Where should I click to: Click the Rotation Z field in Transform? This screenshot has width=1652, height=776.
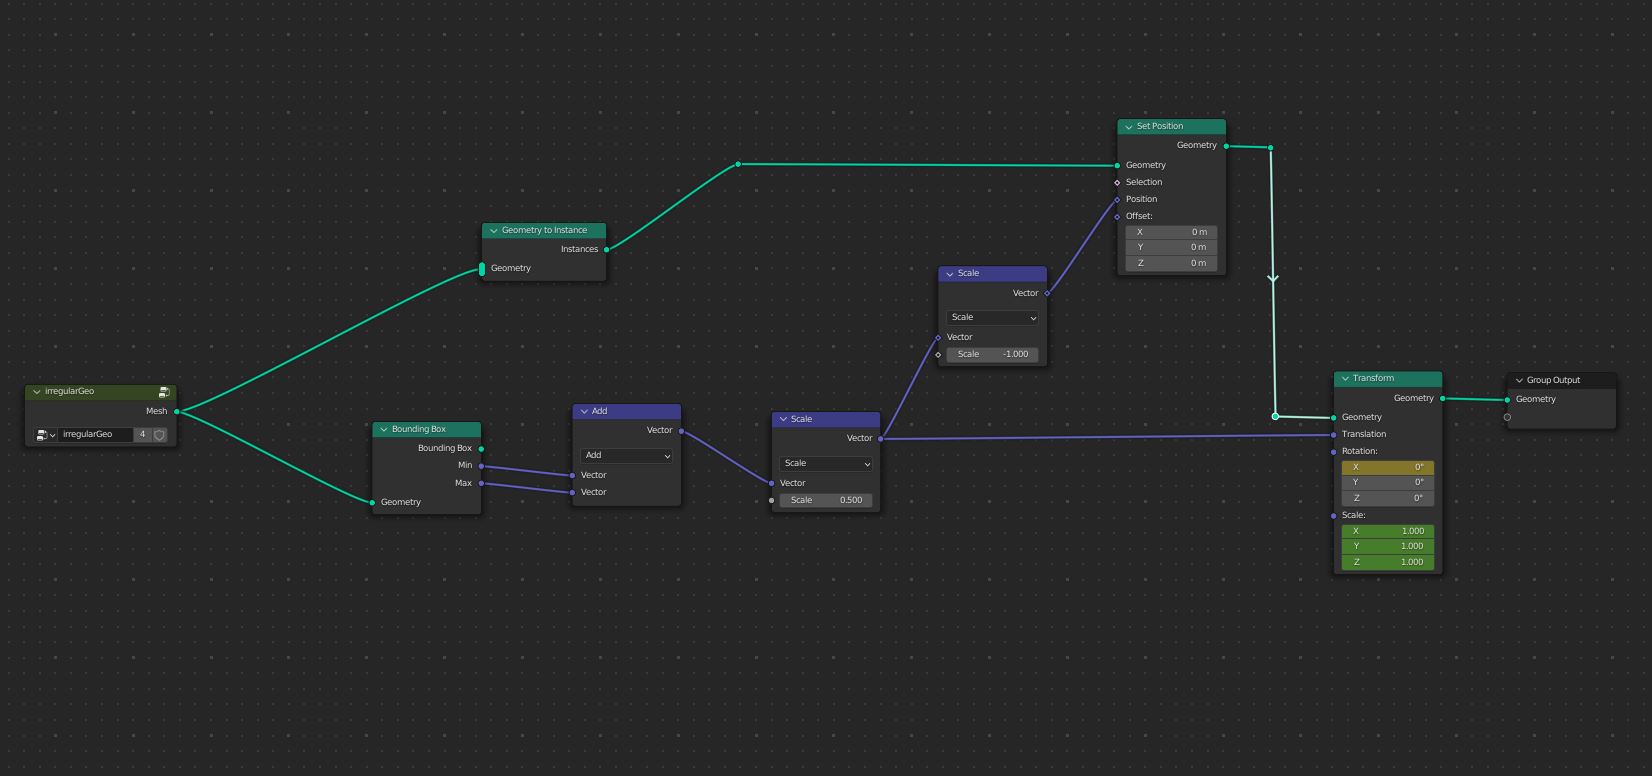(1388, 499)
